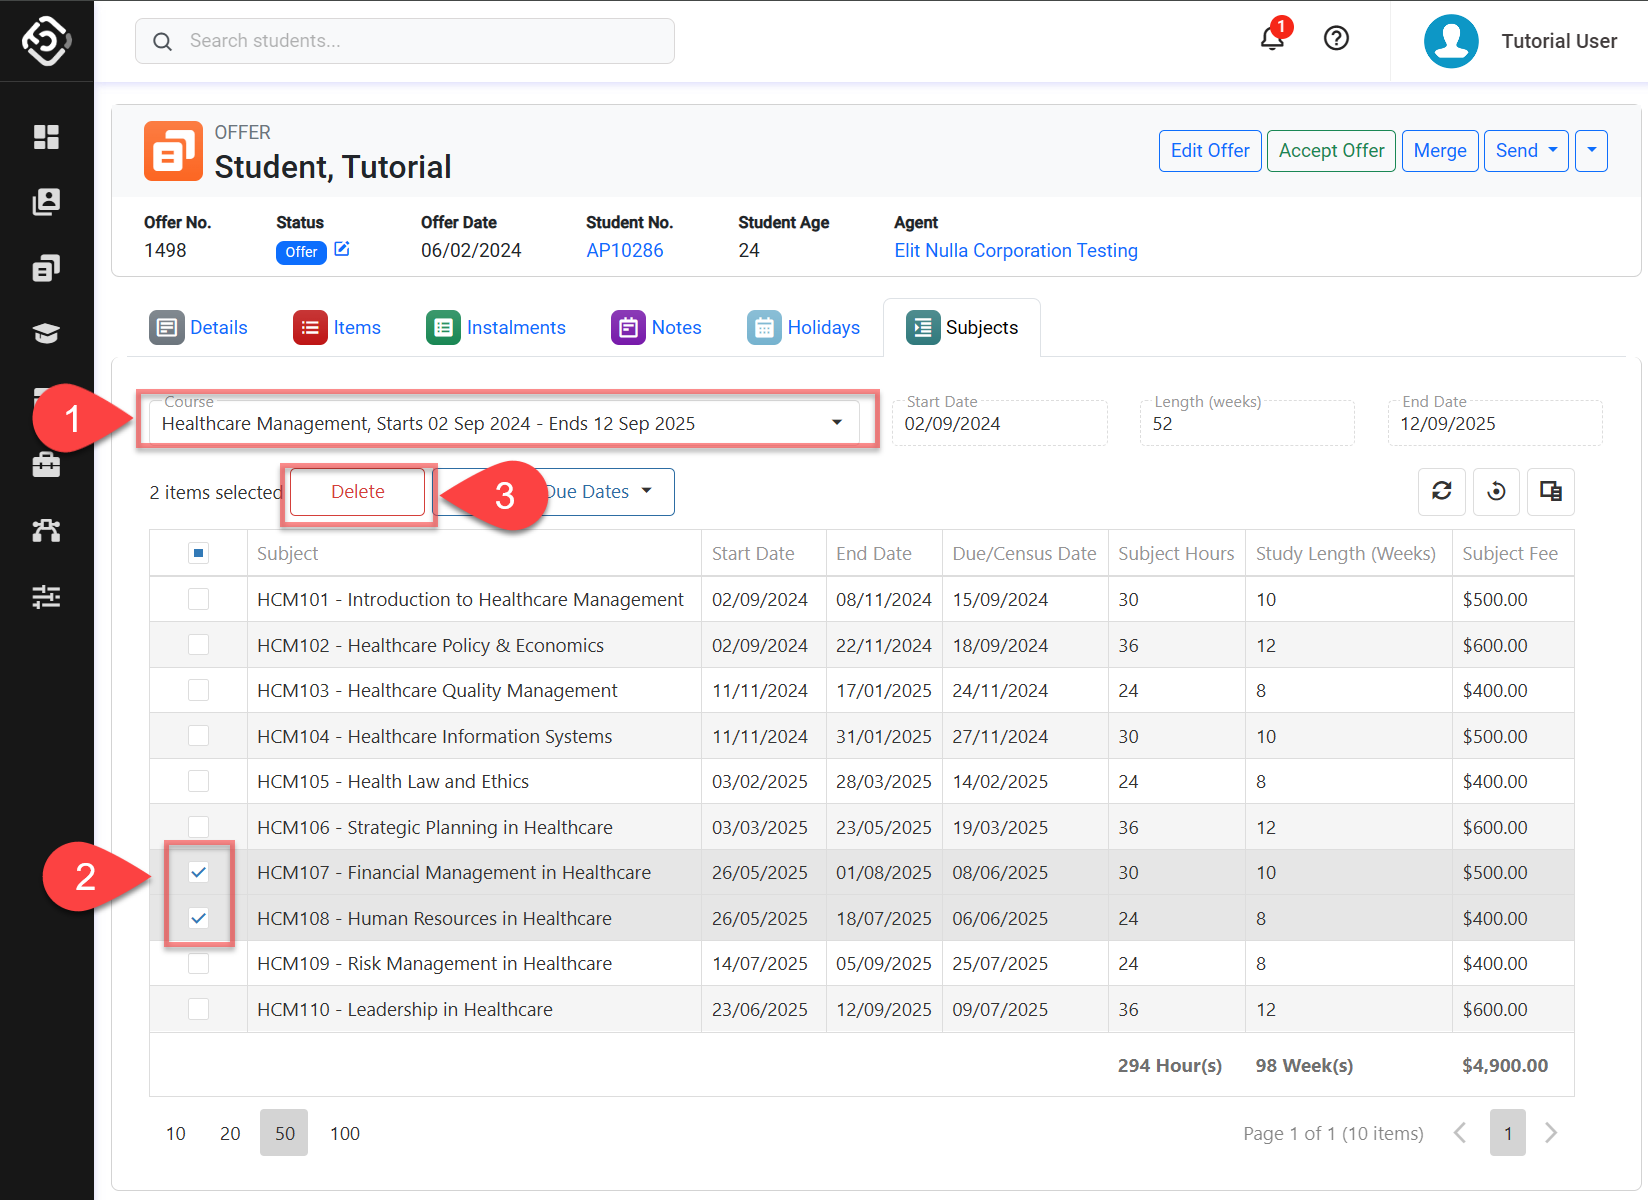The width and height of the screenshot is (1648, 1200).
Task: Click the refresh subjects icon button
Action: click(x=1442, y=491)
